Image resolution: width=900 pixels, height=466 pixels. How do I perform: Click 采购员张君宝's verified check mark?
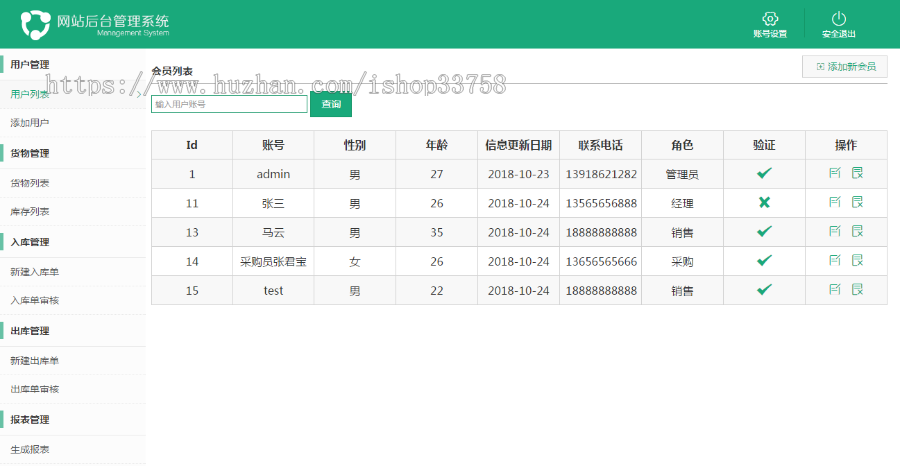click(764, 261)
